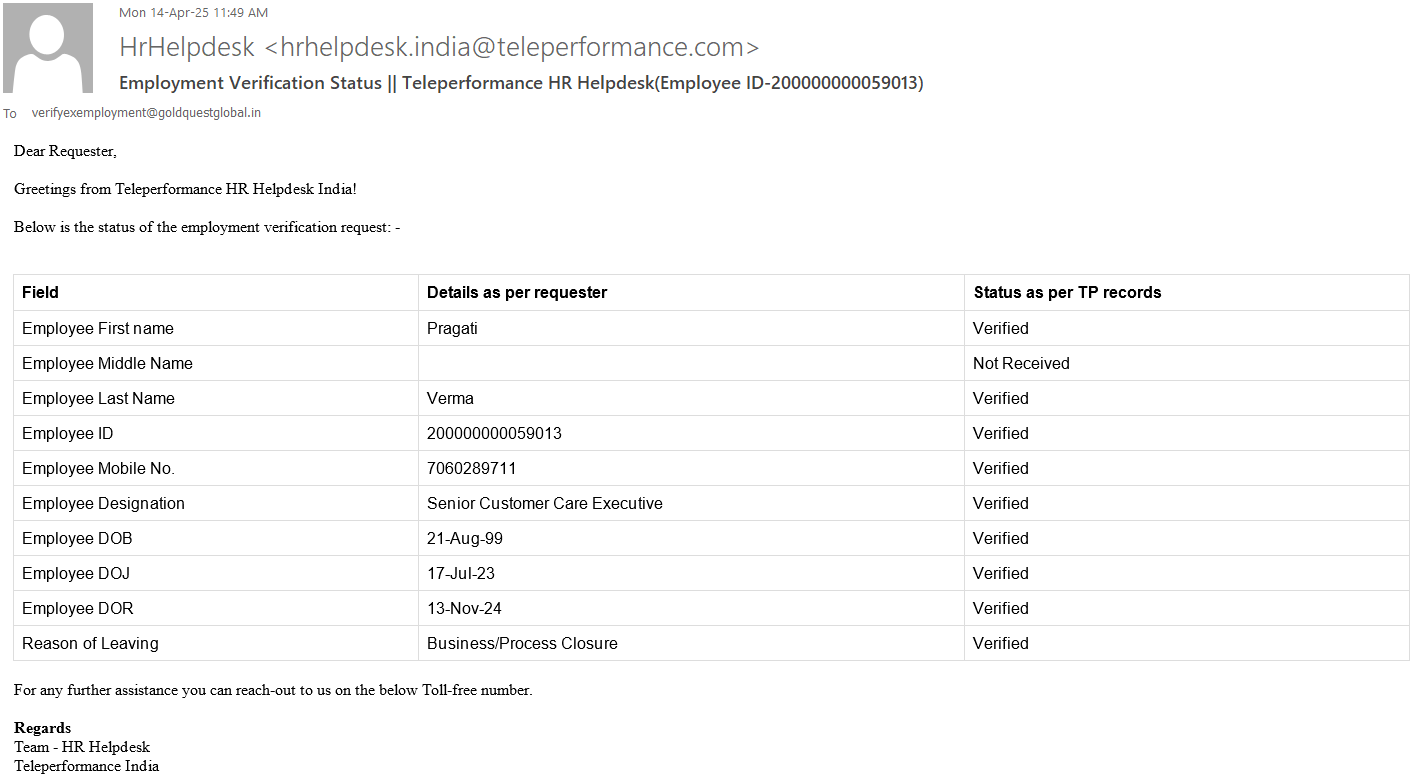This screenshot has height=779, width=1428.
Task: Click the date of joining 17-Jul-23
Action: (461, 573)
